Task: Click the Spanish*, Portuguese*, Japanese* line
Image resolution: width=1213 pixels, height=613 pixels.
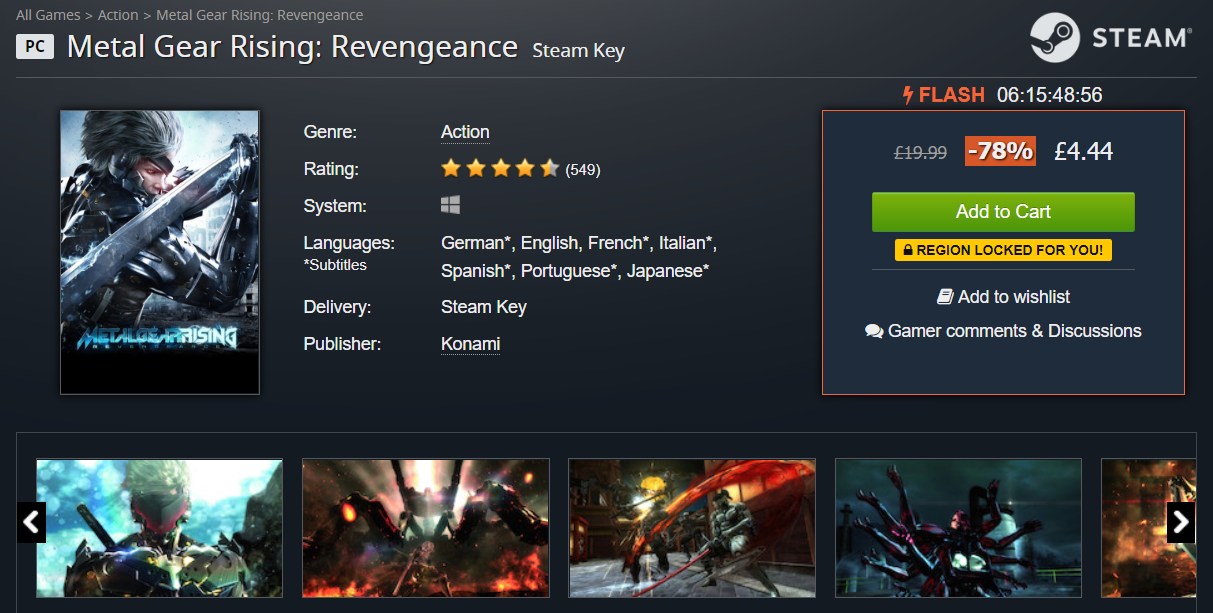Action: (x=575, y=271)
